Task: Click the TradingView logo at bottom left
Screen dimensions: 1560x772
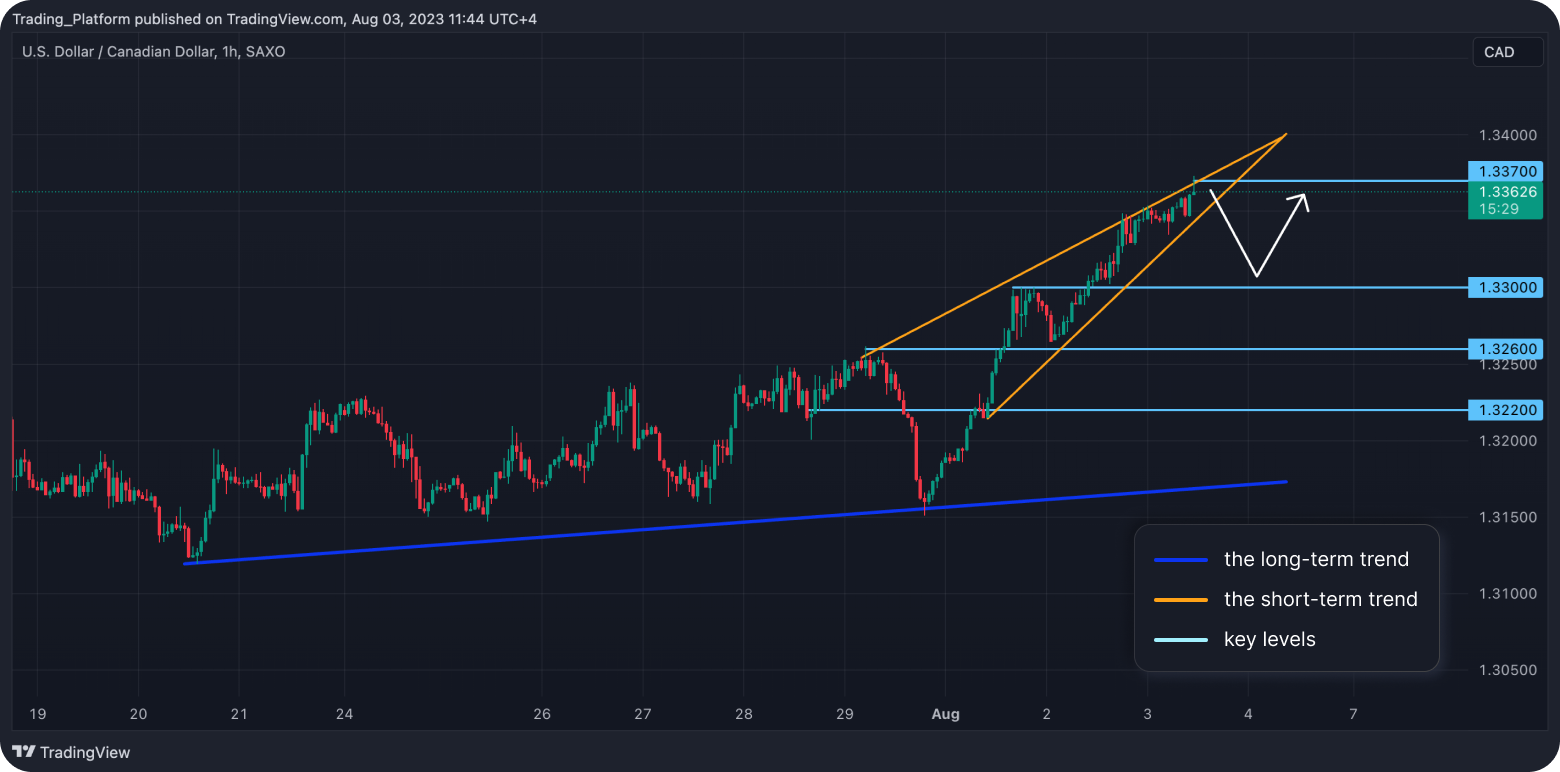Action: [x=71, y=752]
